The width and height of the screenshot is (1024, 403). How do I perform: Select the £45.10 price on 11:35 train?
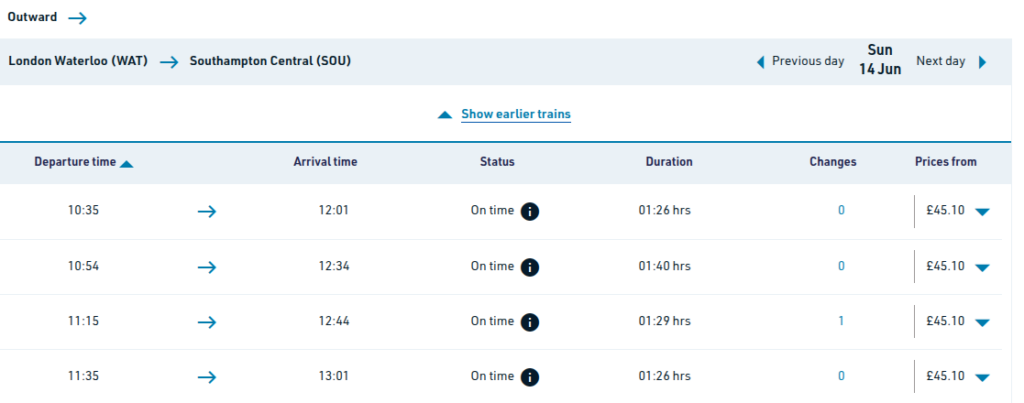[x=945, y=376]
